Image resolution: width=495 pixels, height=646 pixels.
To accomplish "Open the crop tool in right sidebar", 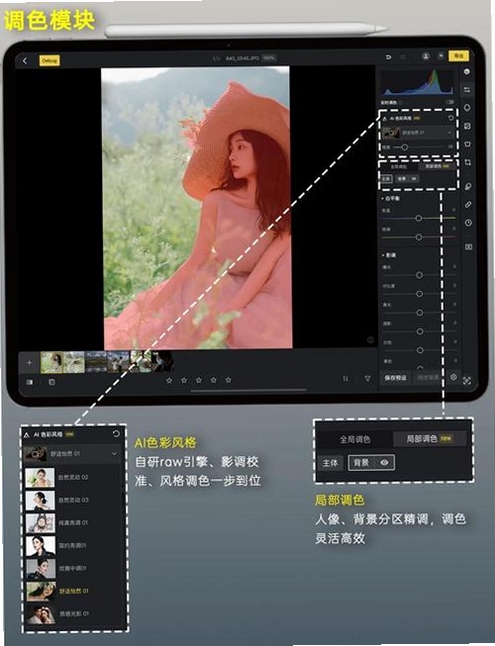I will click(x=467, y=162).
